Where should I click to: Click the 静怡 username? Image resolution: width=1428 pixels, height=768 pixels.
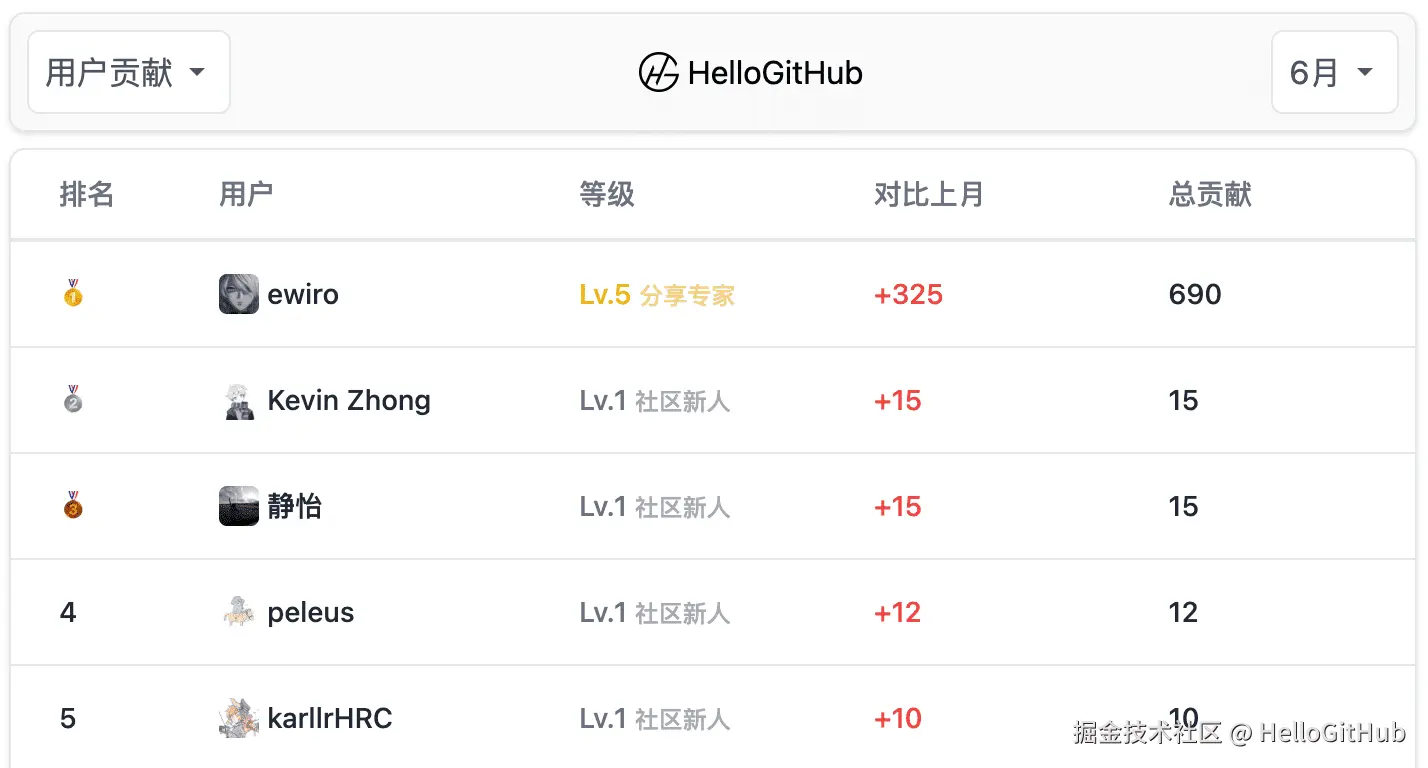pyautogui.click(x=295, y=506)
